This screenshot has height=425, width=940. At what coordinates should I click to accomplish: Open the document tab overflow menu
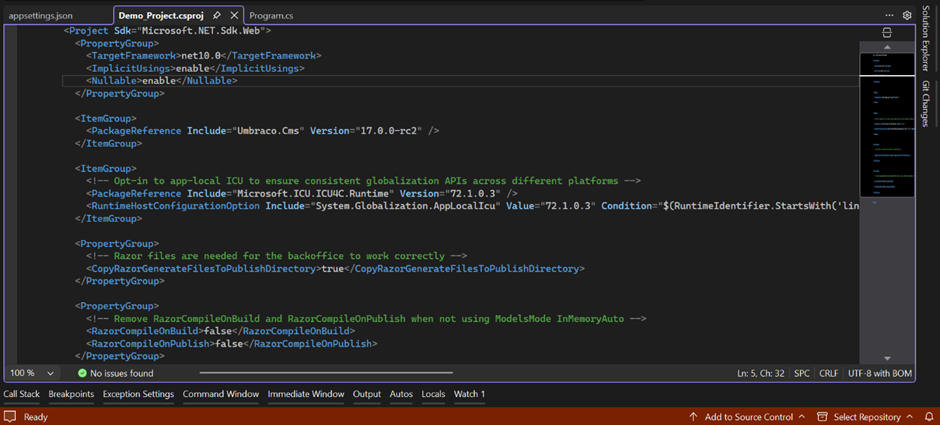[x=889, y=16]
